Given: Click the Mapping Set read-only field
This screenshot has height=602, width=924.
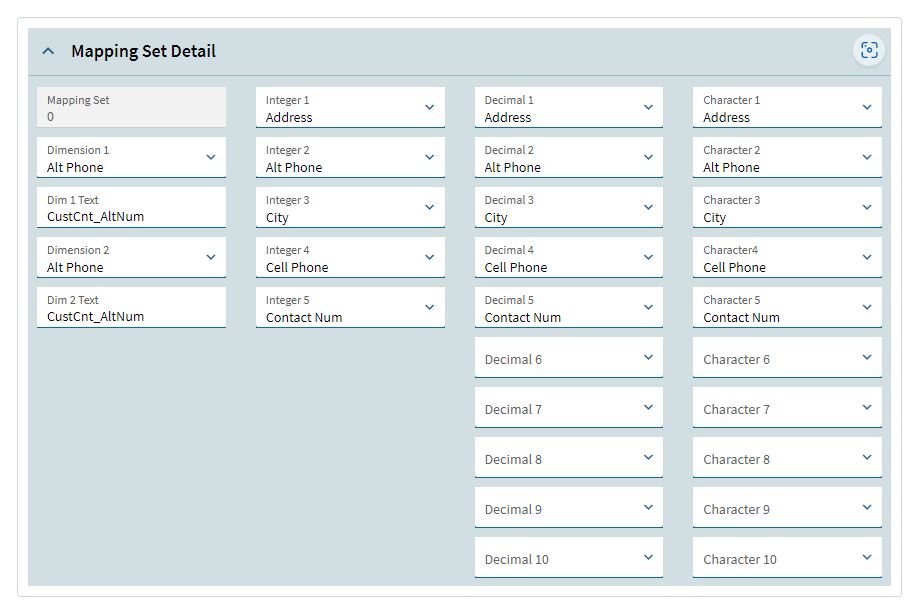Looking at the screenshot, I should click(x=131, y=107).
